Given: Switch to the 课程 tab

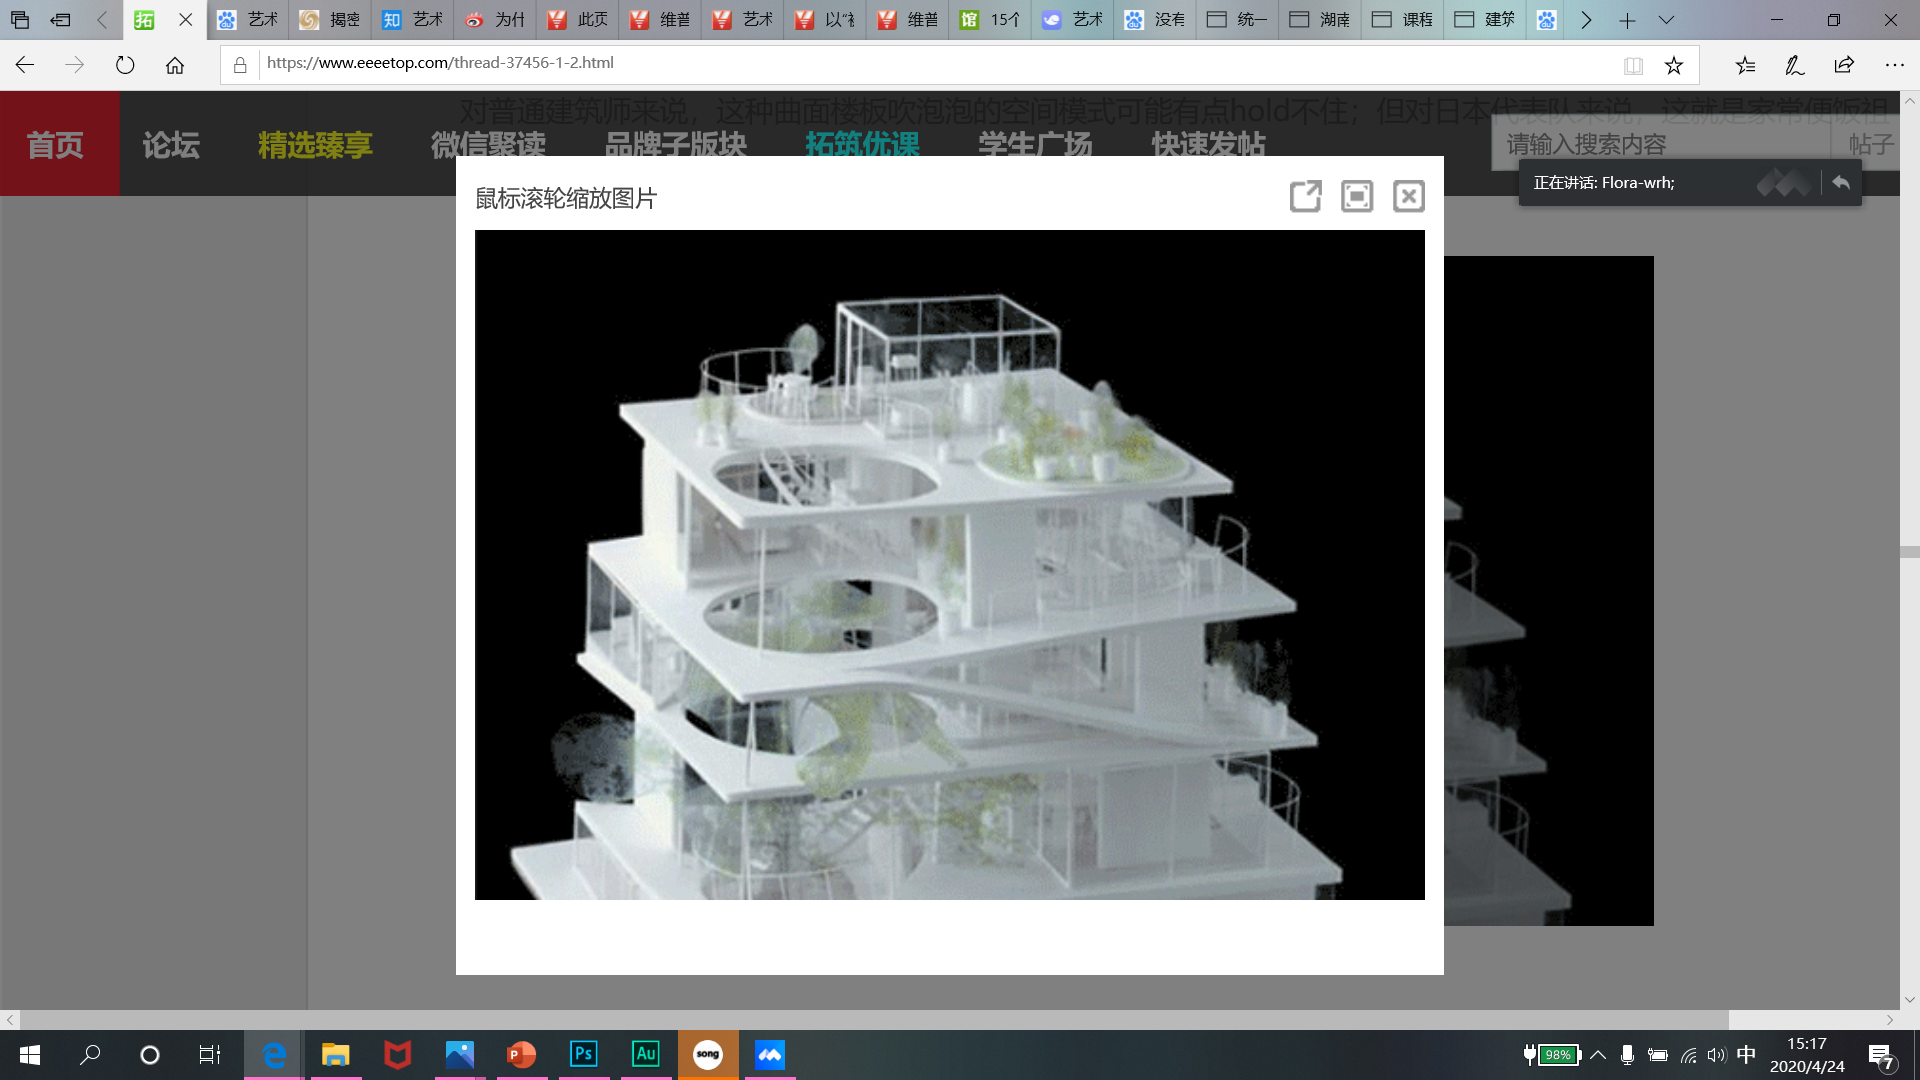Looking at the screenshot, I should (1402, 20).
